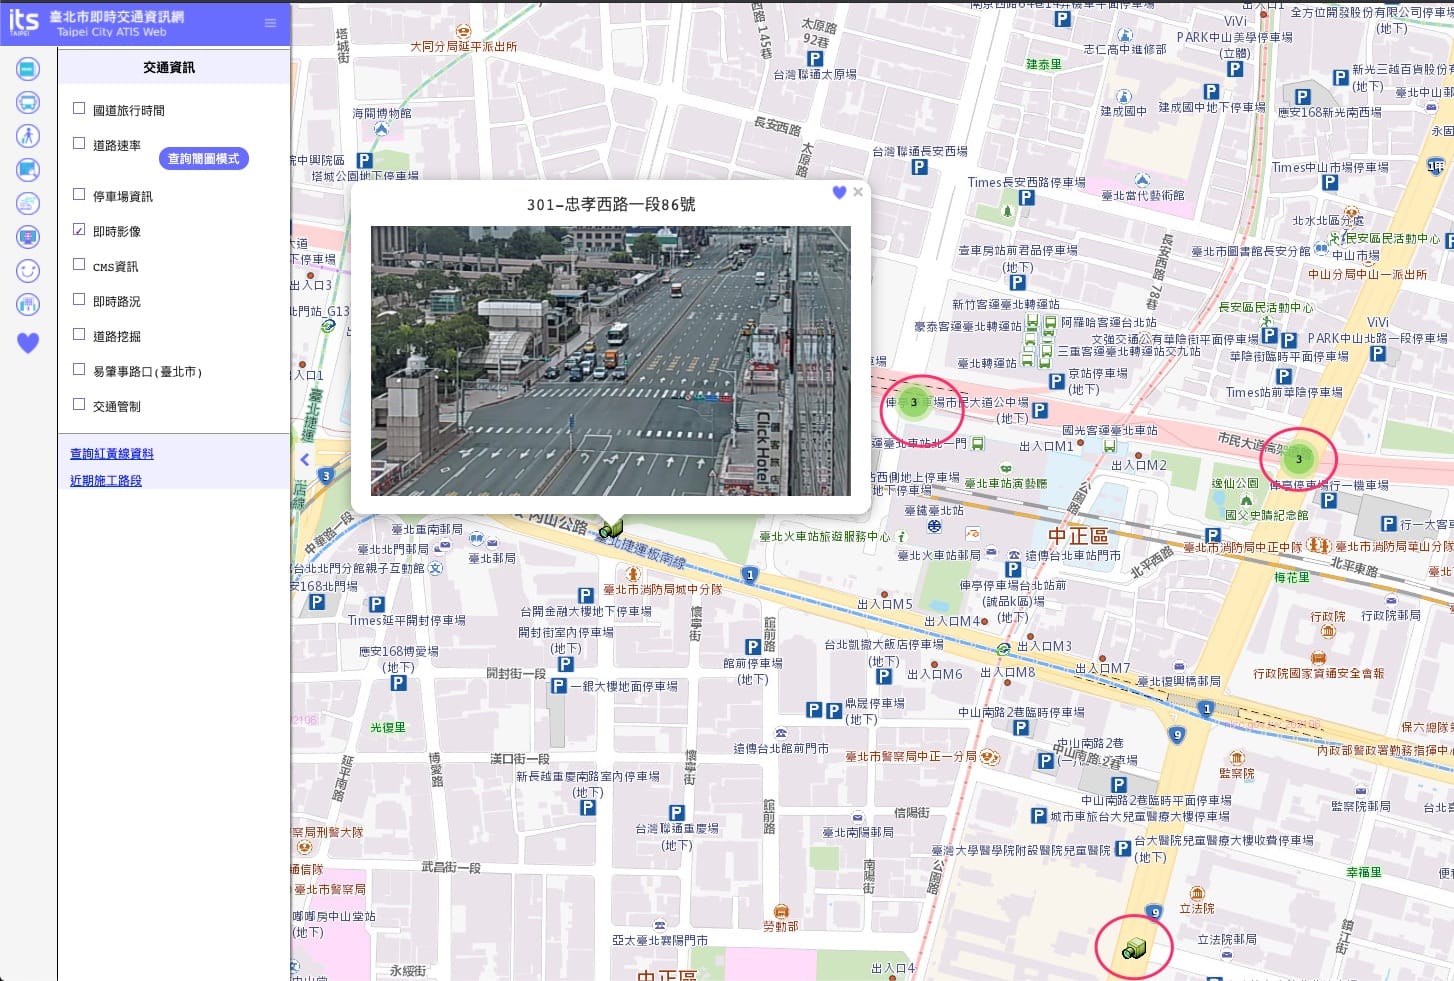Collapse side panel with left chevron arrow
The width and height of the screenshot is (1454, 981).
(x=305, y=460)
